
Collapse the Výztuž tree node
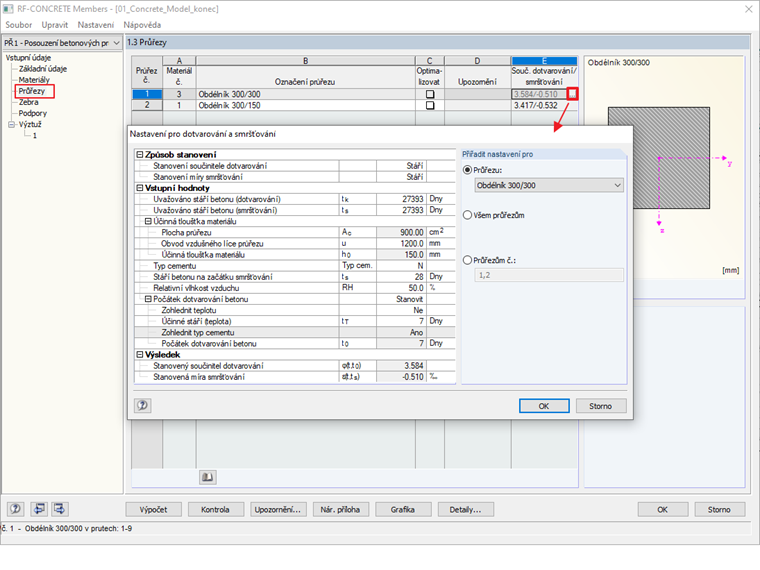point(12,125)
